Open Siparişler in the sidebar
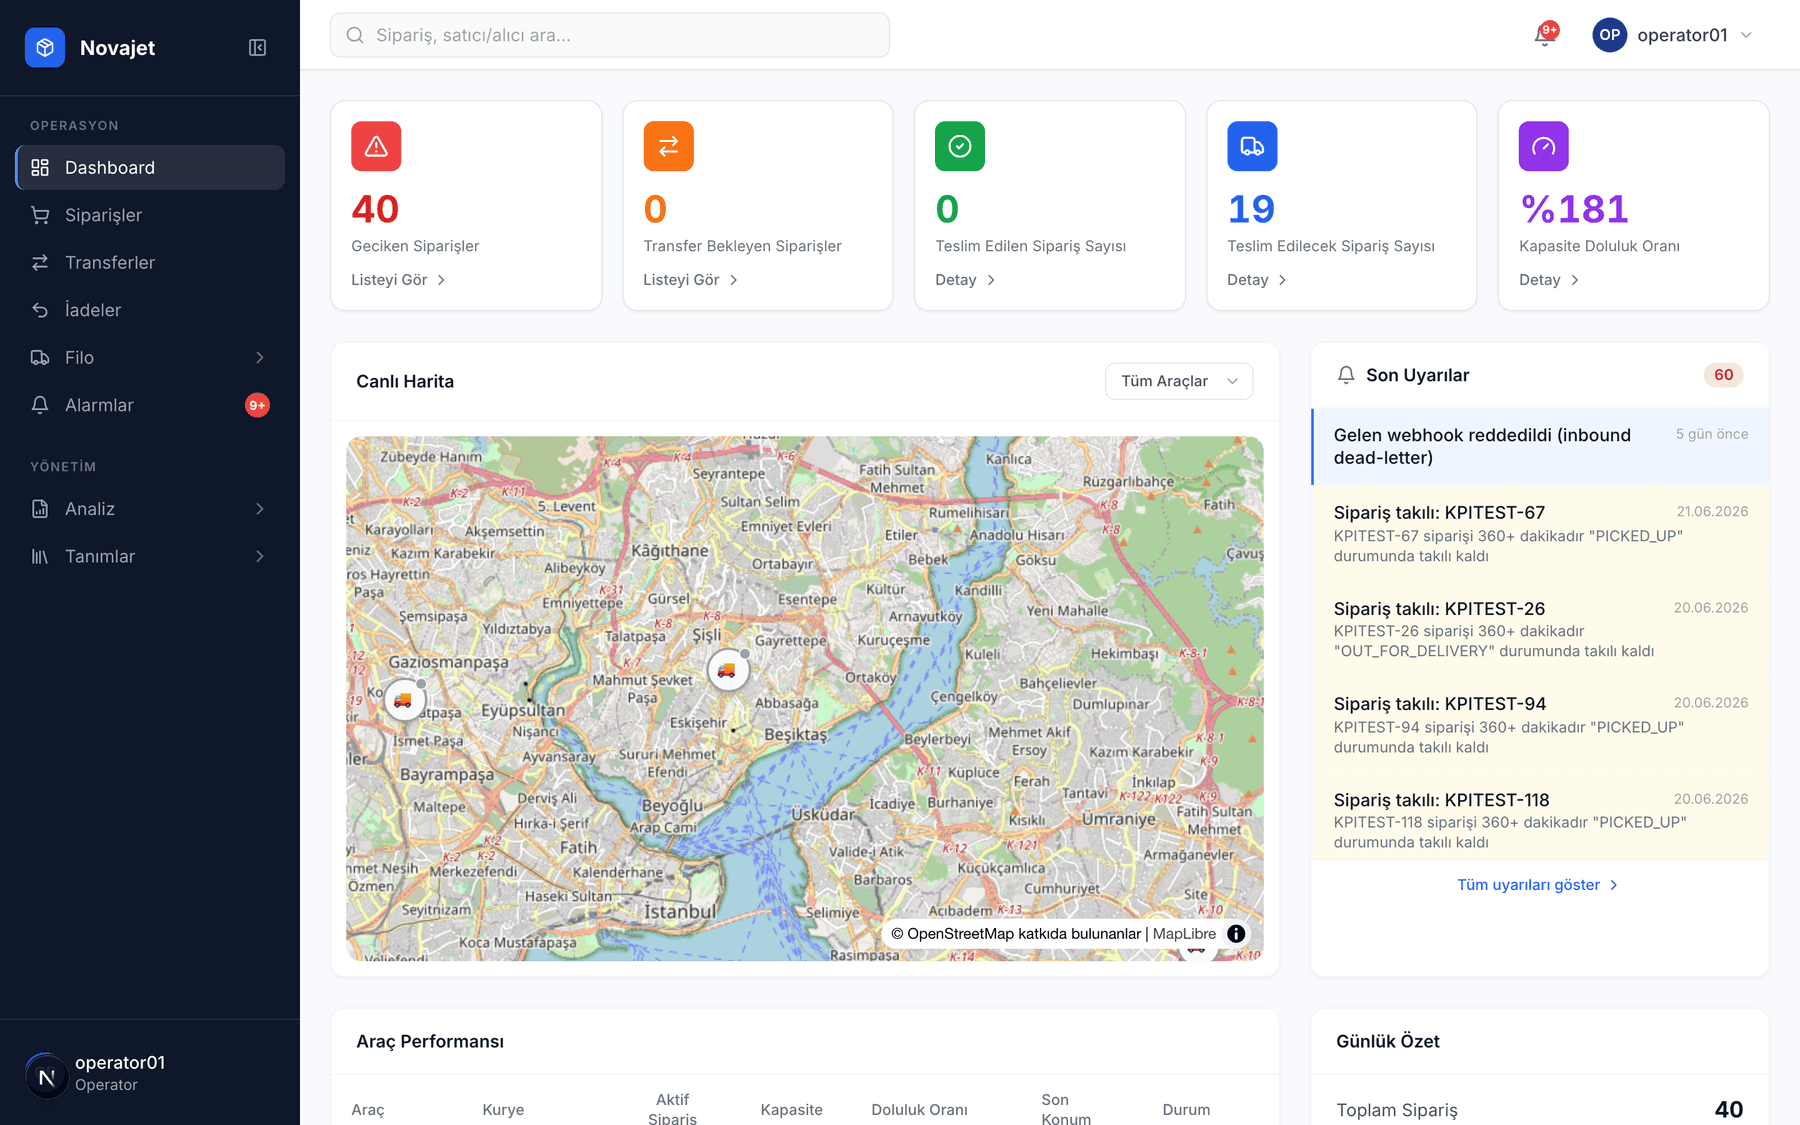This screenshot has height=1125, width=1800. click(150, 215)
